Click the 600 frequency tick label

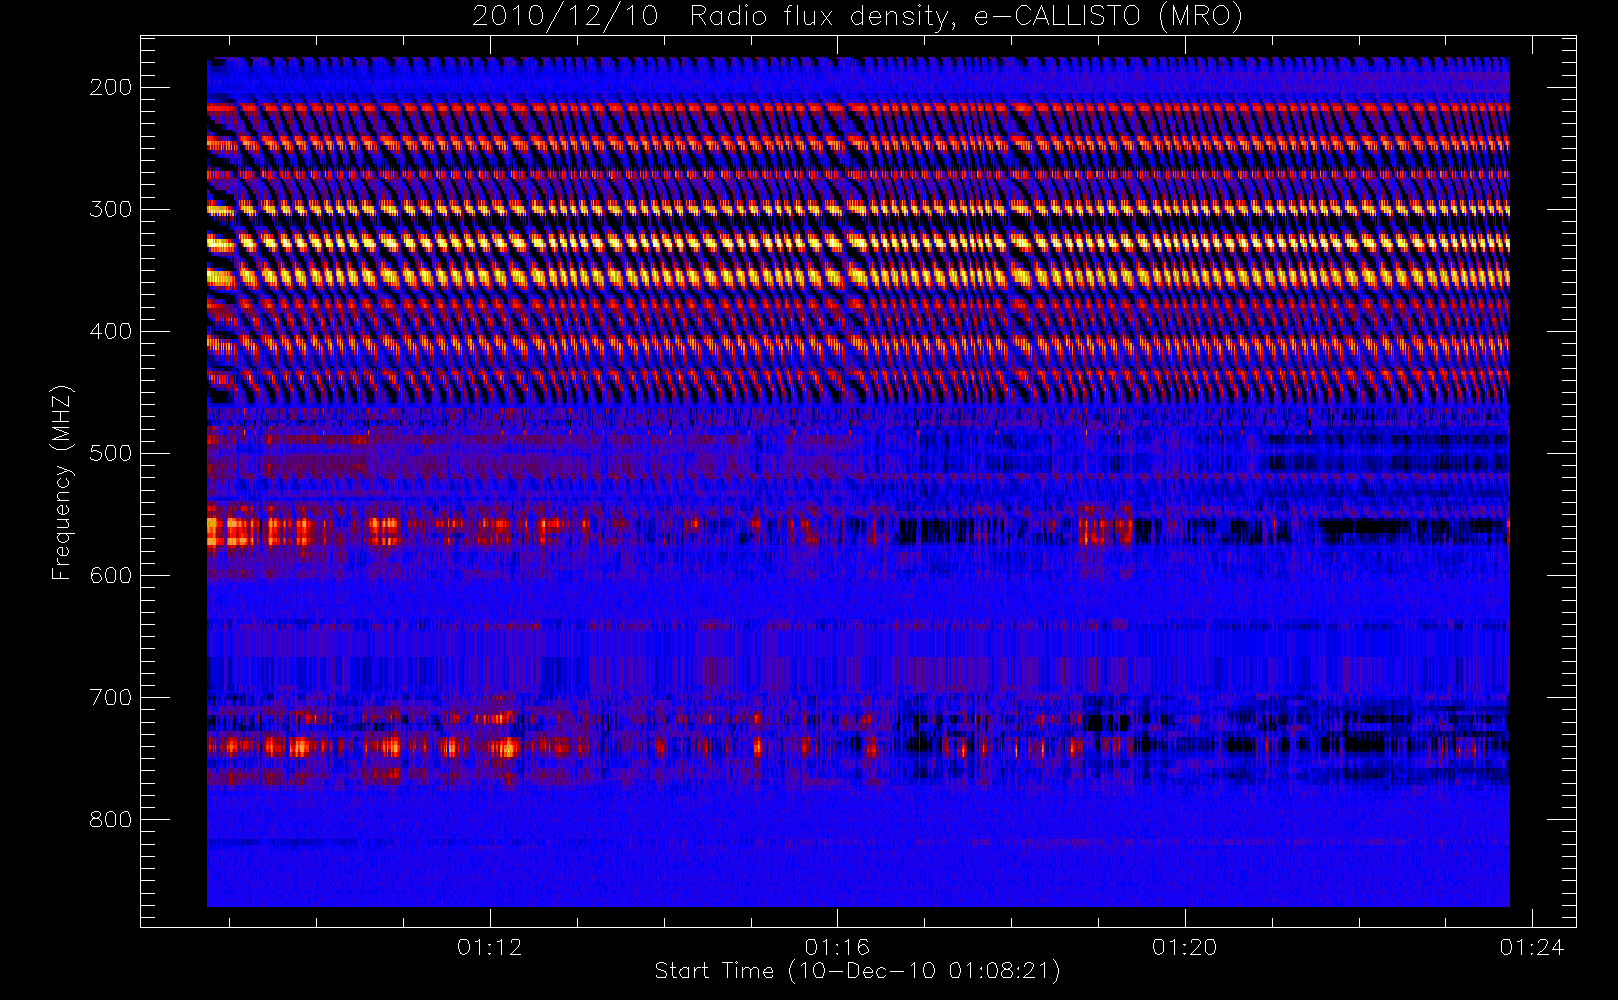coord(110,575)
